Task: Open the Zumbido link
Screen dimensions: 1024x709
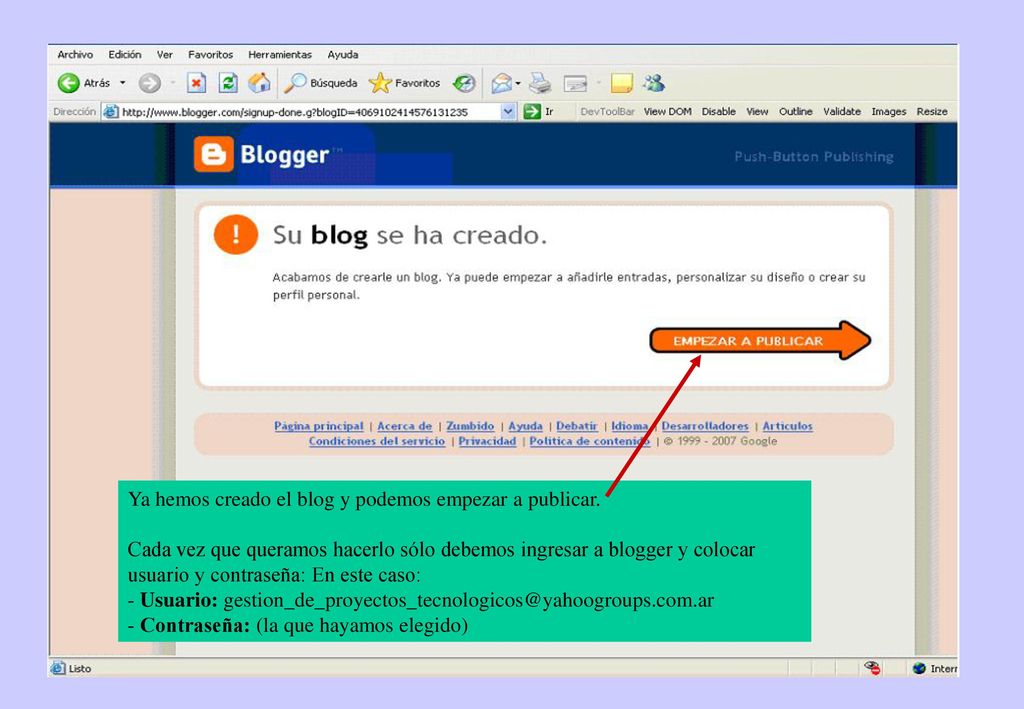Action: click(x=470, y=426)
